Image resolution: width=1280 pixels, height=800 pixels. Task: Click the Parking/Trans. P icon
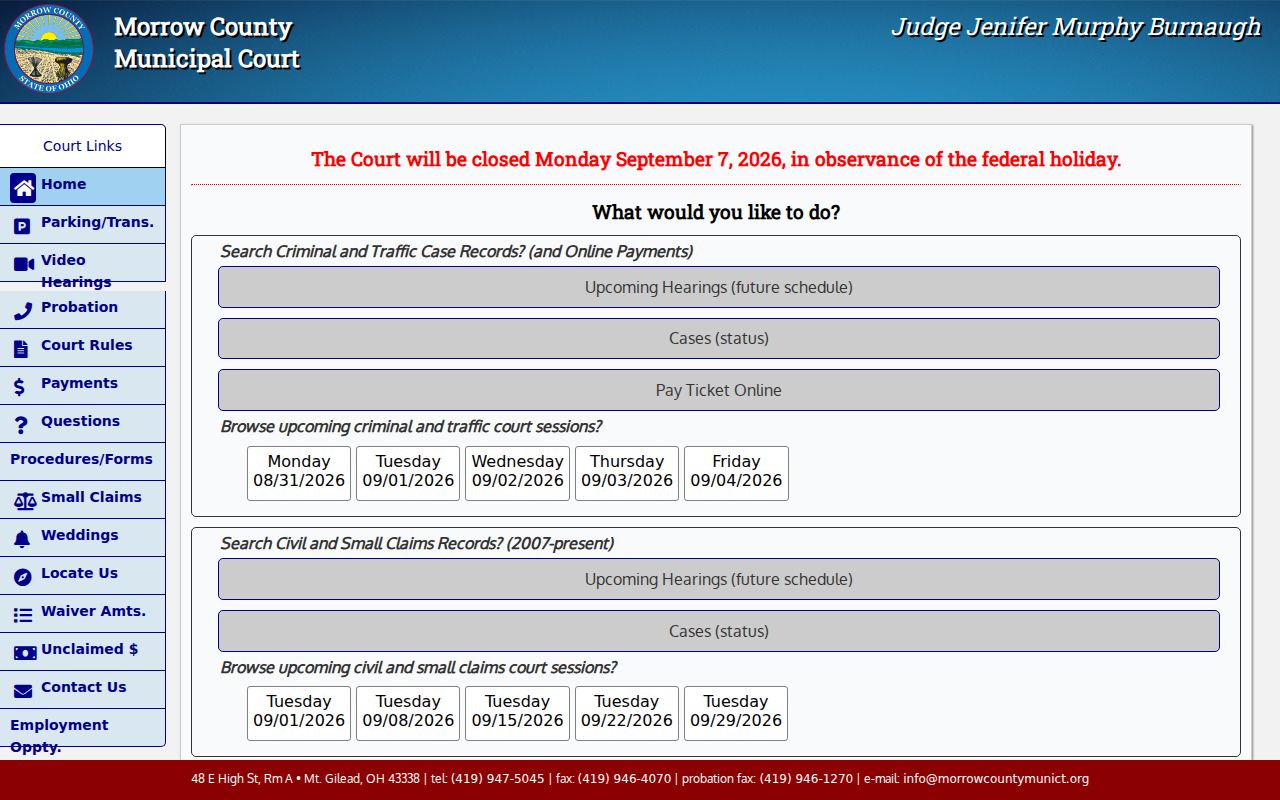point(22,226)
